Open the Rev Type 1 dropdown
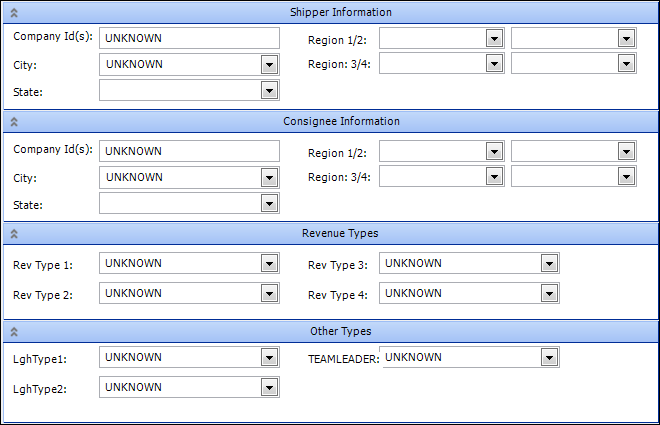 pyautogui.click(x=268, y=264)
